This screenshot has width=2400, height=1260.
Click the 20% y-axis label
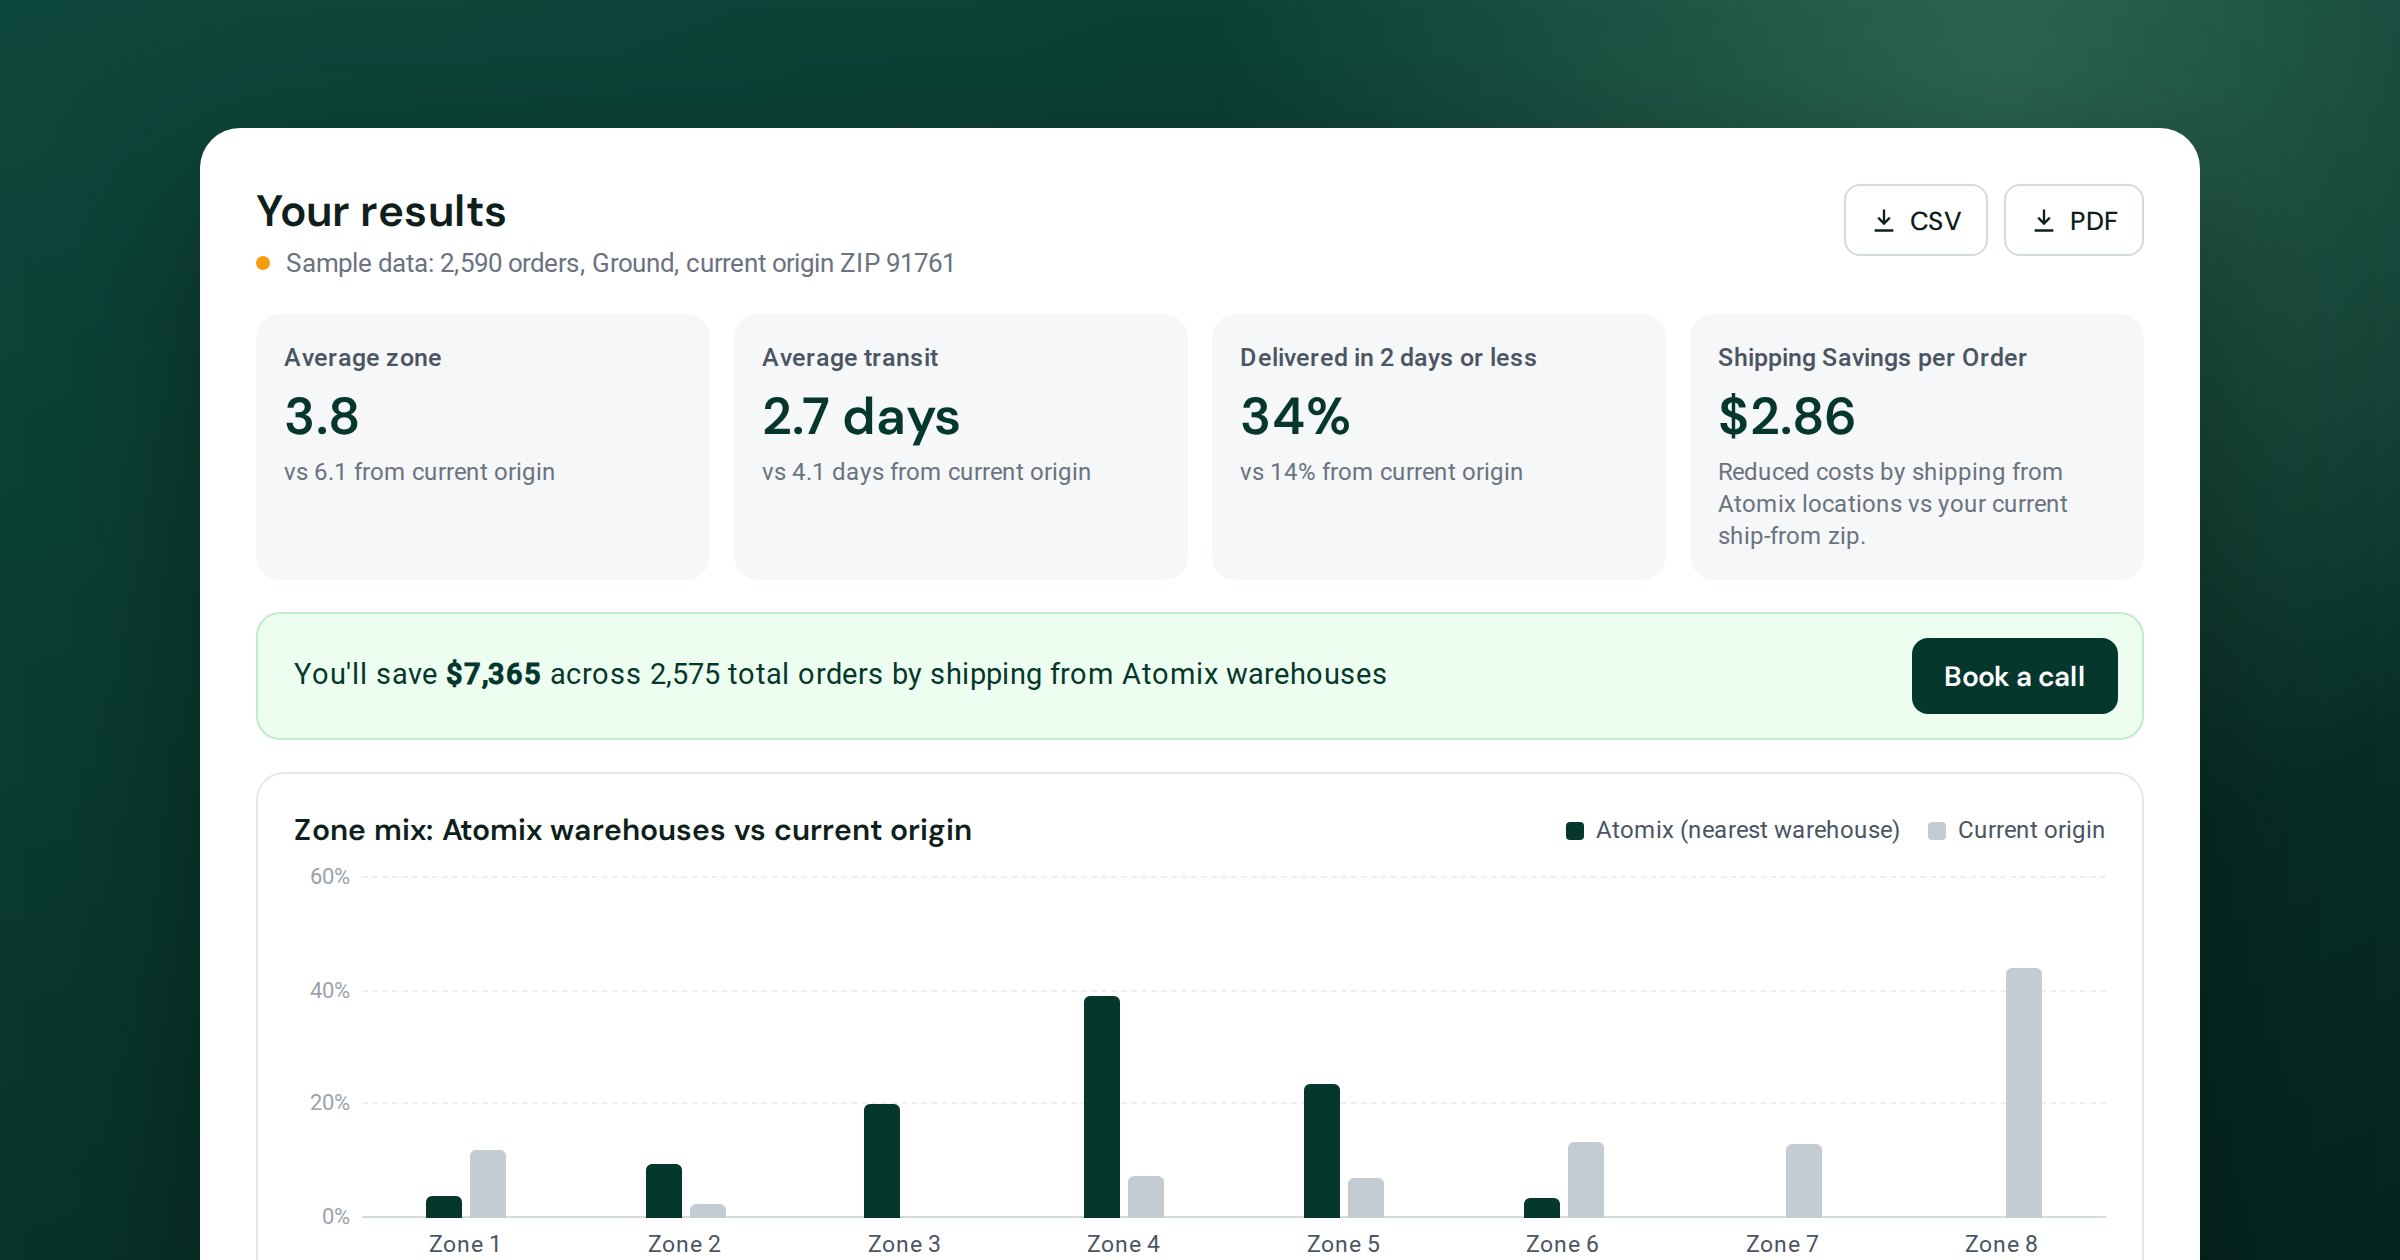(x=329, y=1103)
